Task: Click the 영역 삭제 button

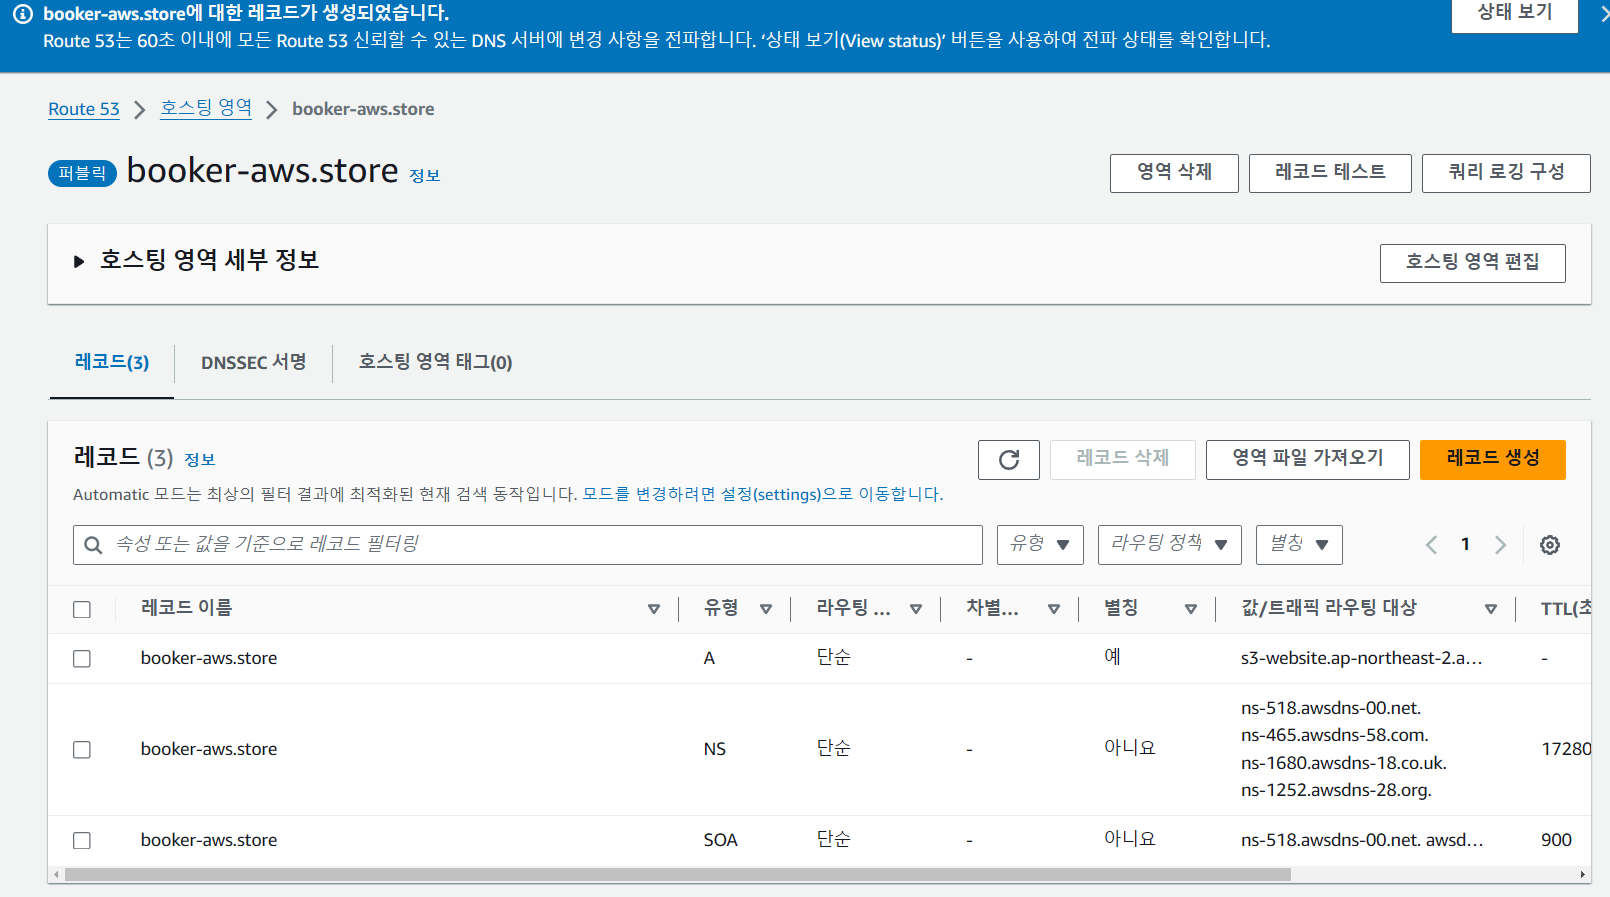Action: (1174, 173)
